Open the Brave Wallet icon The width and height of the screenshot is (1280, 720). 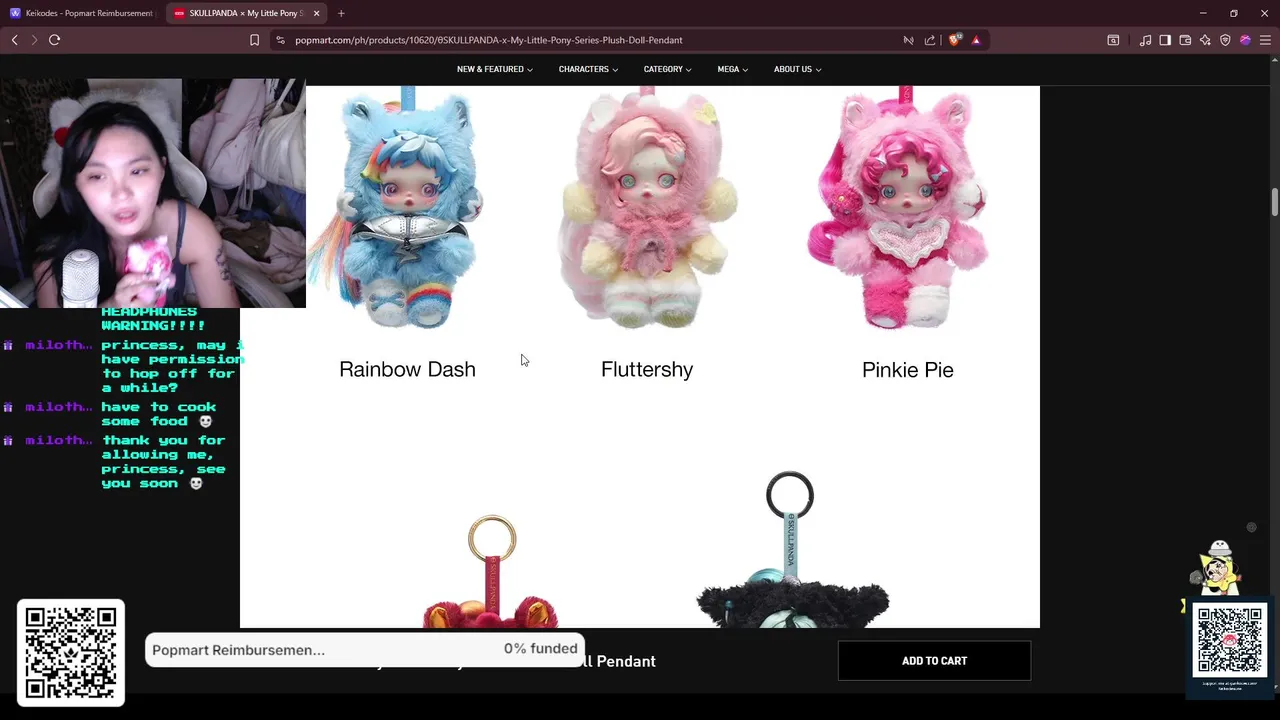tap(1185, 40)
